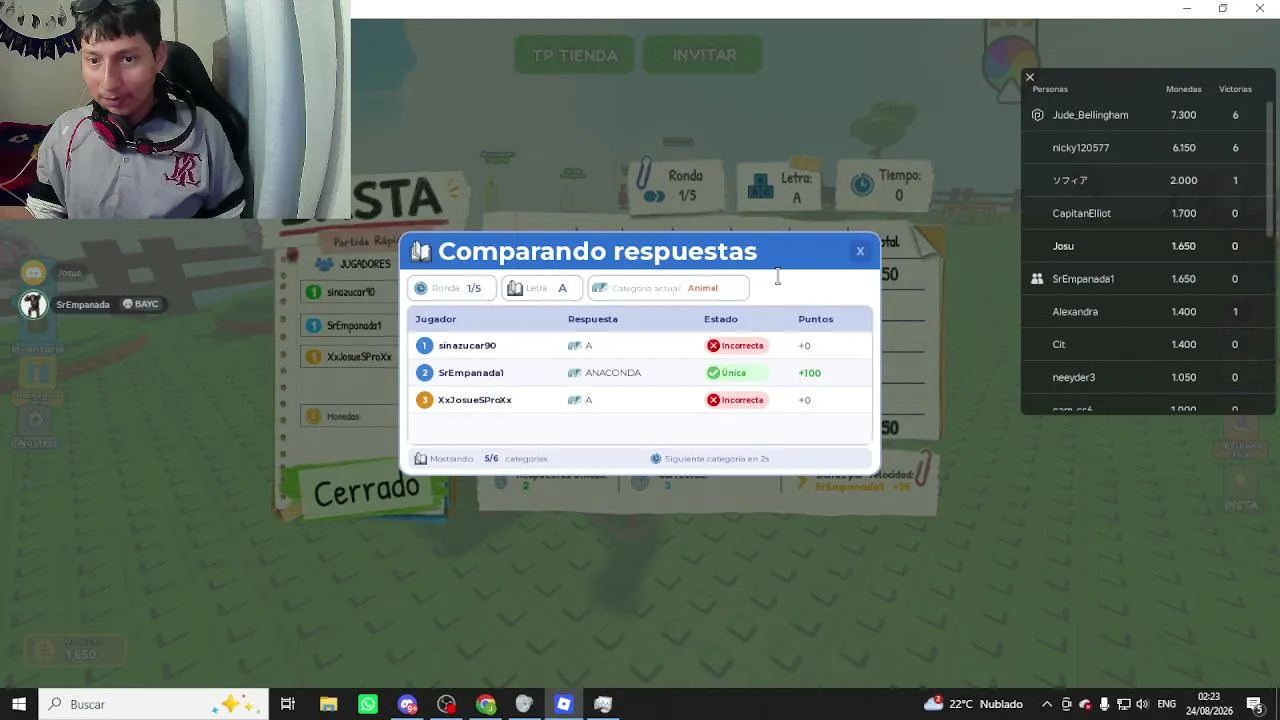Image resolution: width=1280 pixels, height=720 pixels.
Task: Open the weather widget showing 22°C Nublado
Action: [x=974, y=704]
